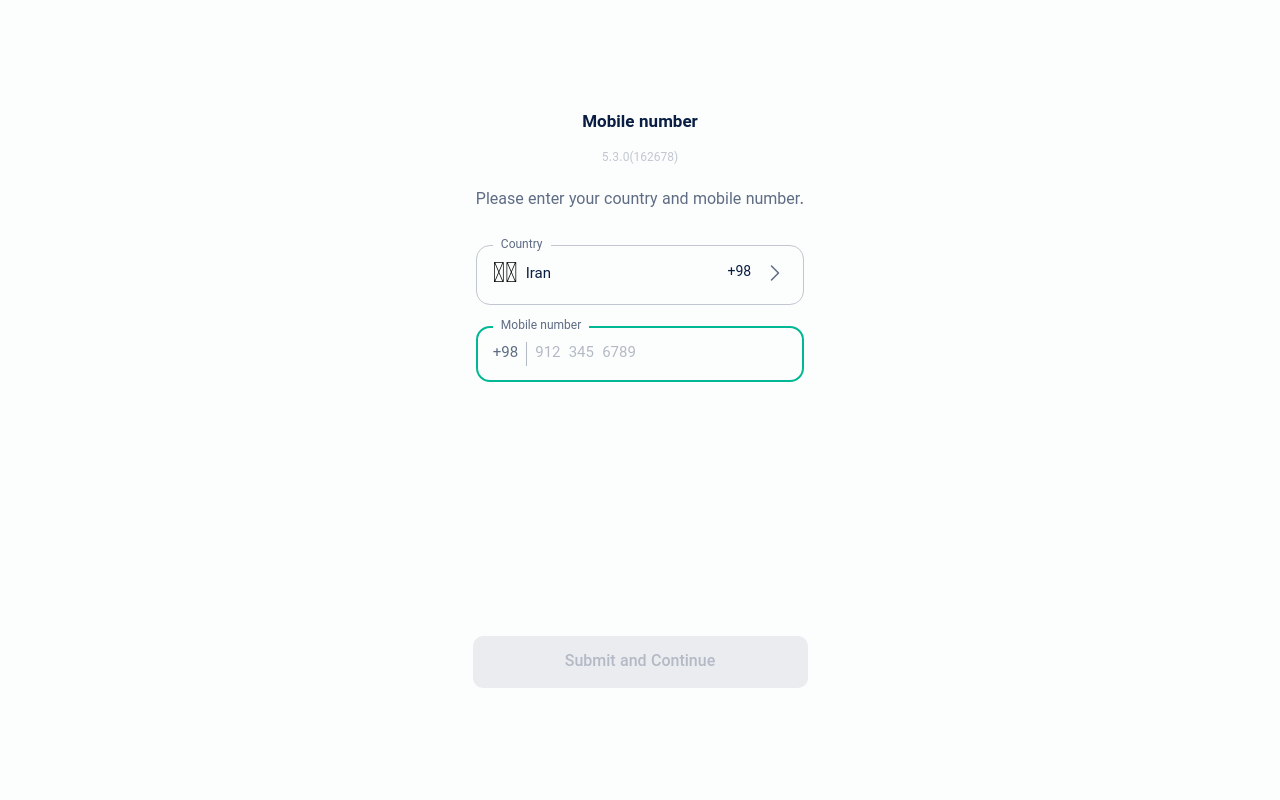Screen dimensions: 1280x800
Task: Click the blank space in the Country box
Action: tap(638, 273)
